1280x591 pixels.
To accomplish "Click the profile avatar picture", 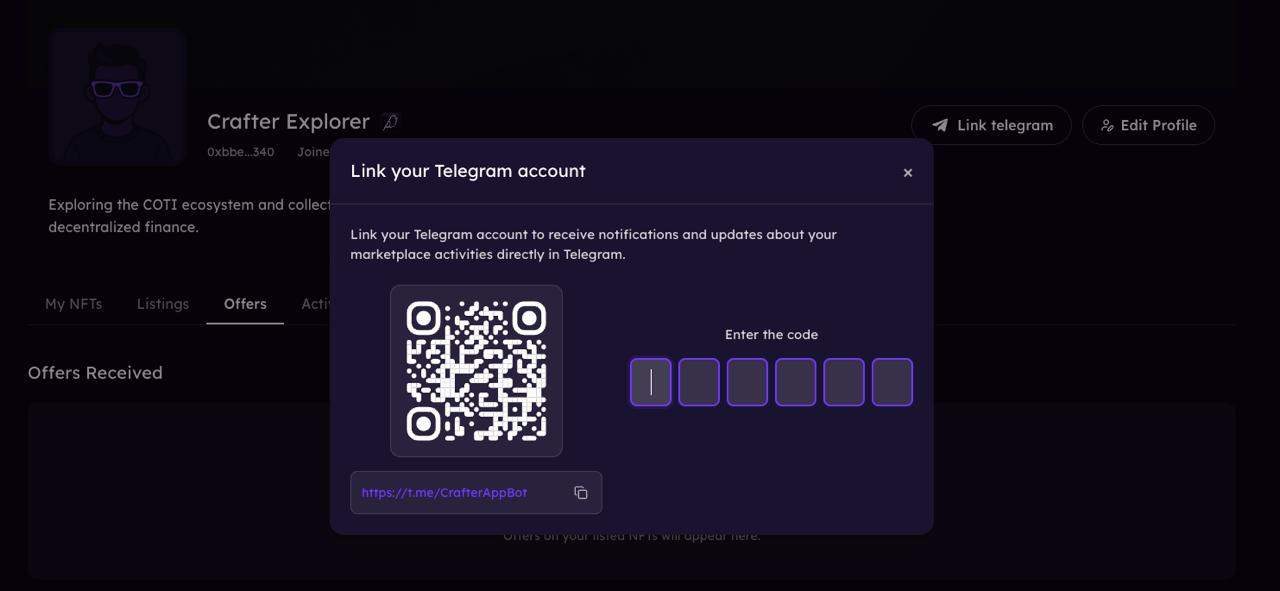I will pos(117,97).
